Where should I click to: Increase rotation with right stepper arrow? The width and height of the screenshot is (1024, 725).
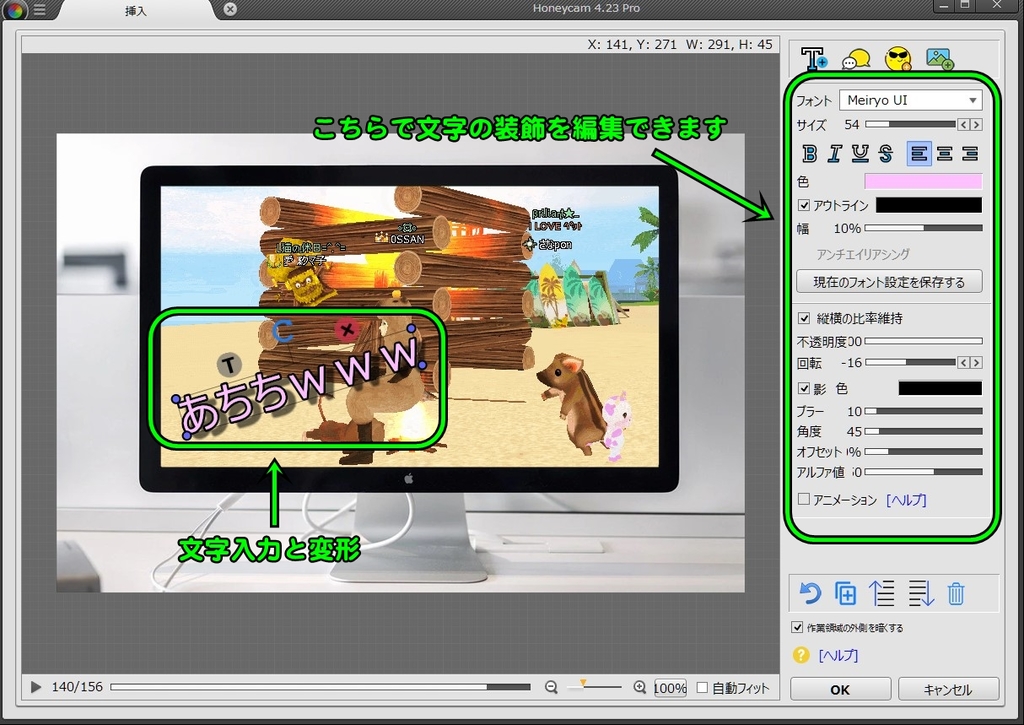pos(976,362)
